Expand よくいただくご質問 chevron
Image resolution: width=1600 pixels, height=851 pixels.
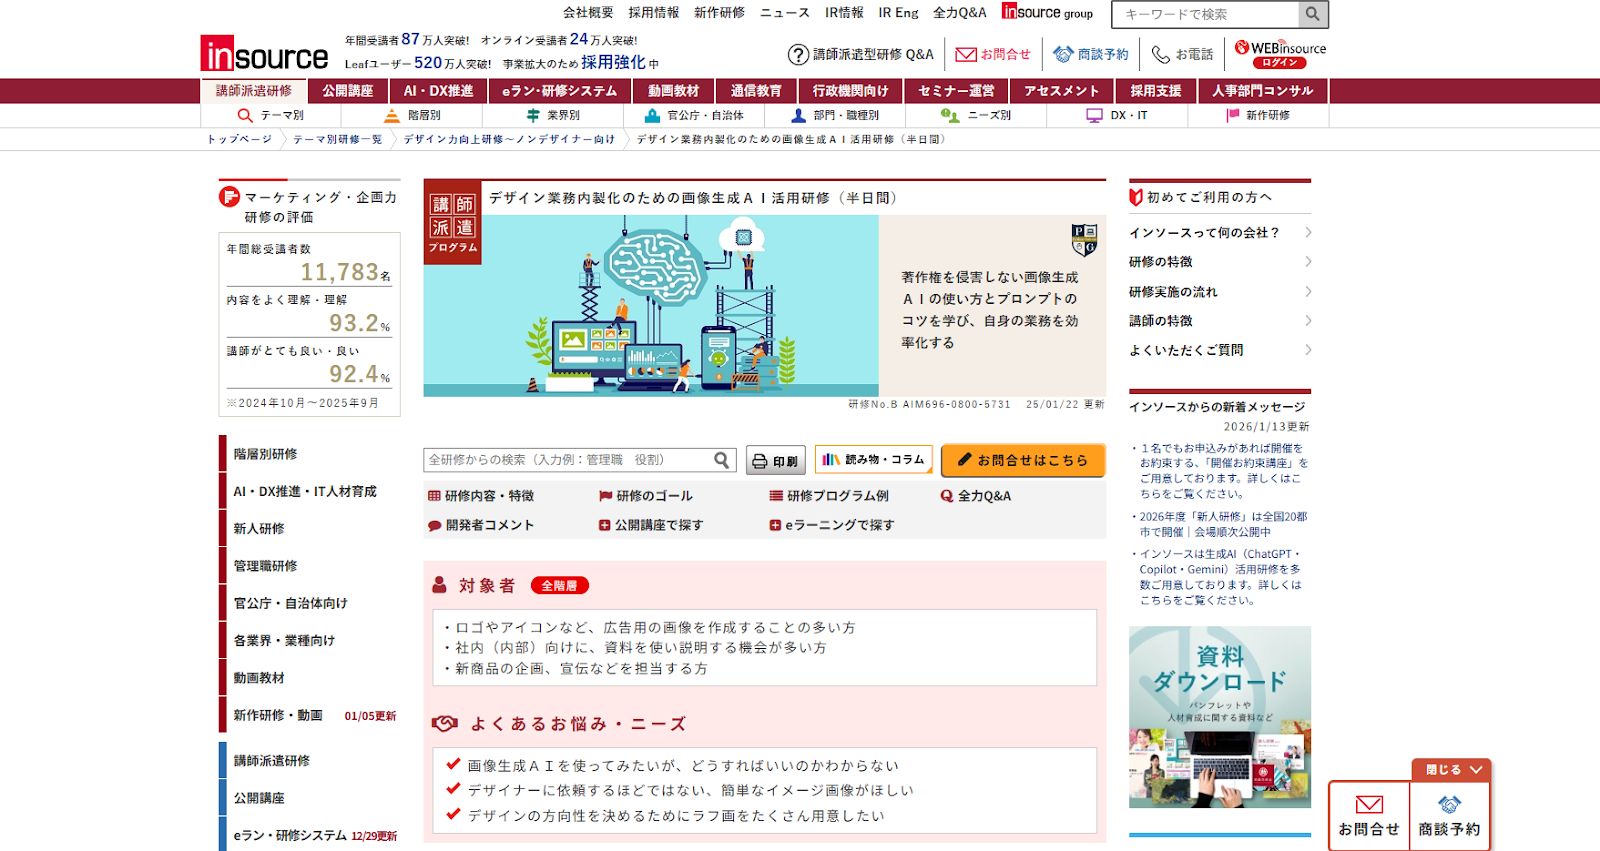(x=1308, y=350)
